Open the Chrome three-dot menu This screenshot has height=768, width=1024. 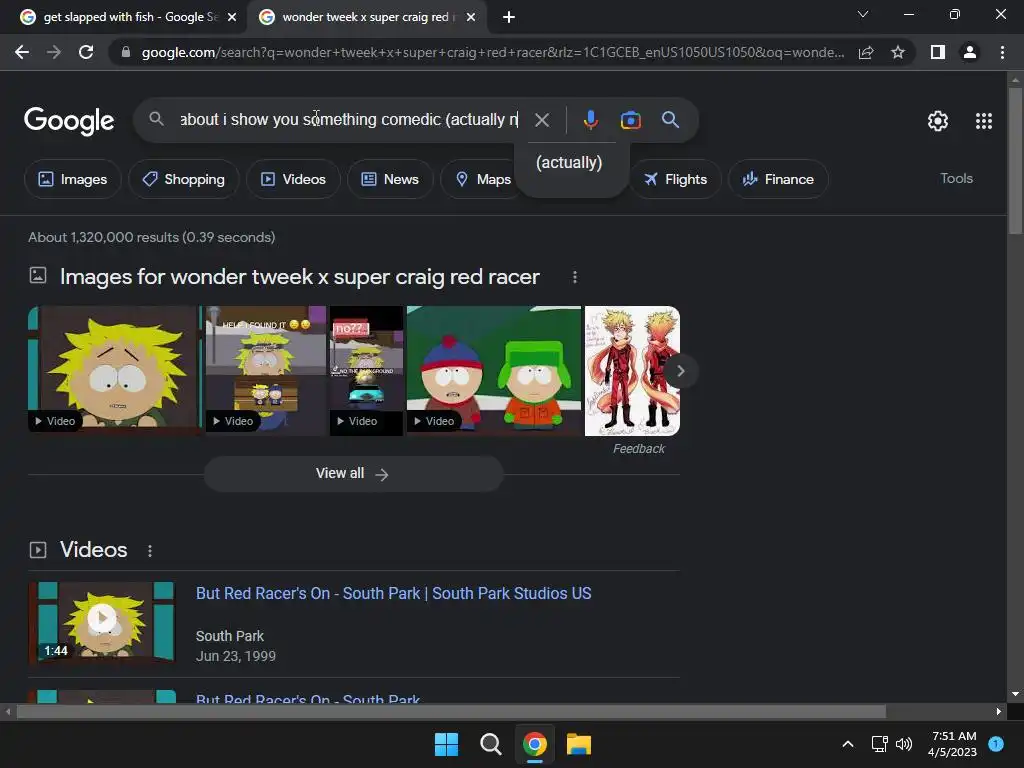pyautogui.click(x=1002, y=52)
